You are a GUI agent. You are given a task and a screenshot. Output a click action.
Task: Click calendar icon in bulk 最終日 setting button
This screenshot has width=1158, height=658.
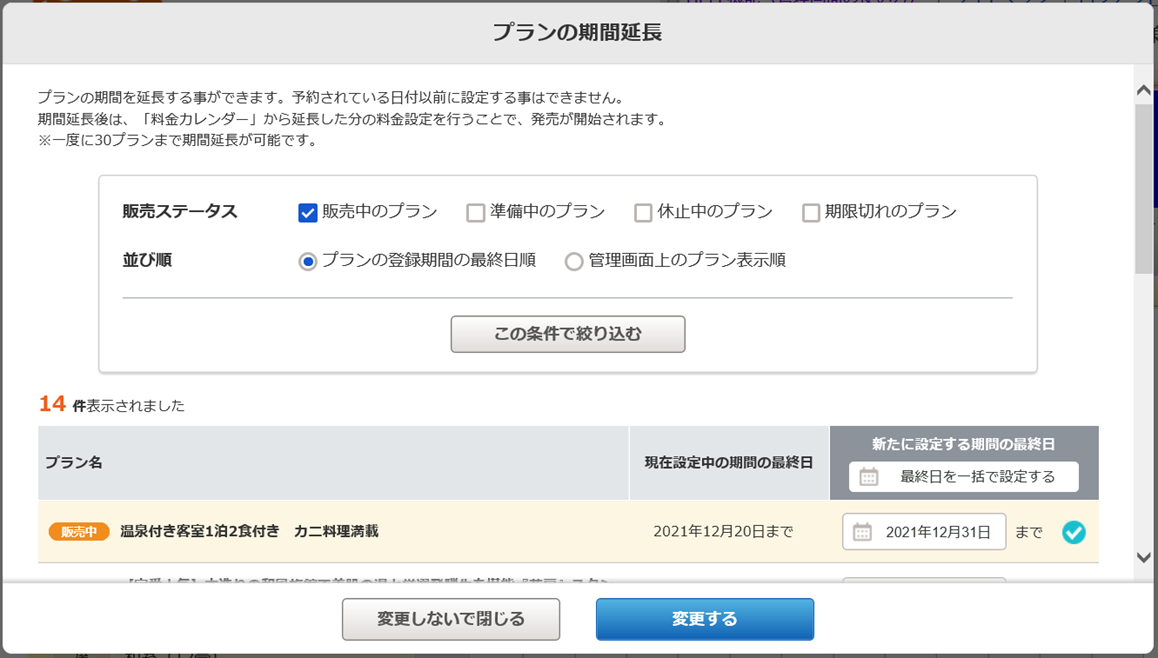(868, 477)
